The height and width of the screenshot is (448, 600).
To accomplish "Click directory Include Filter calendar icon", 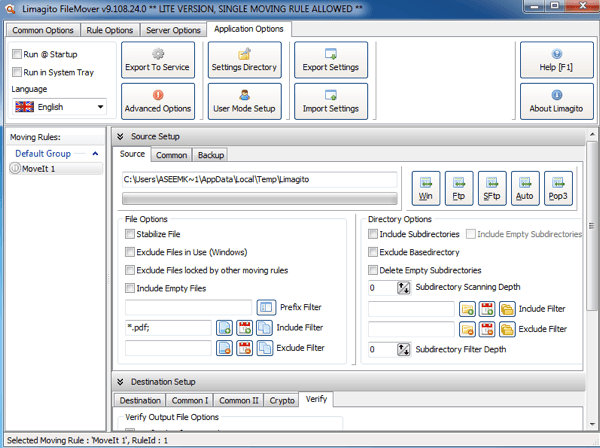I will (487, 309).
